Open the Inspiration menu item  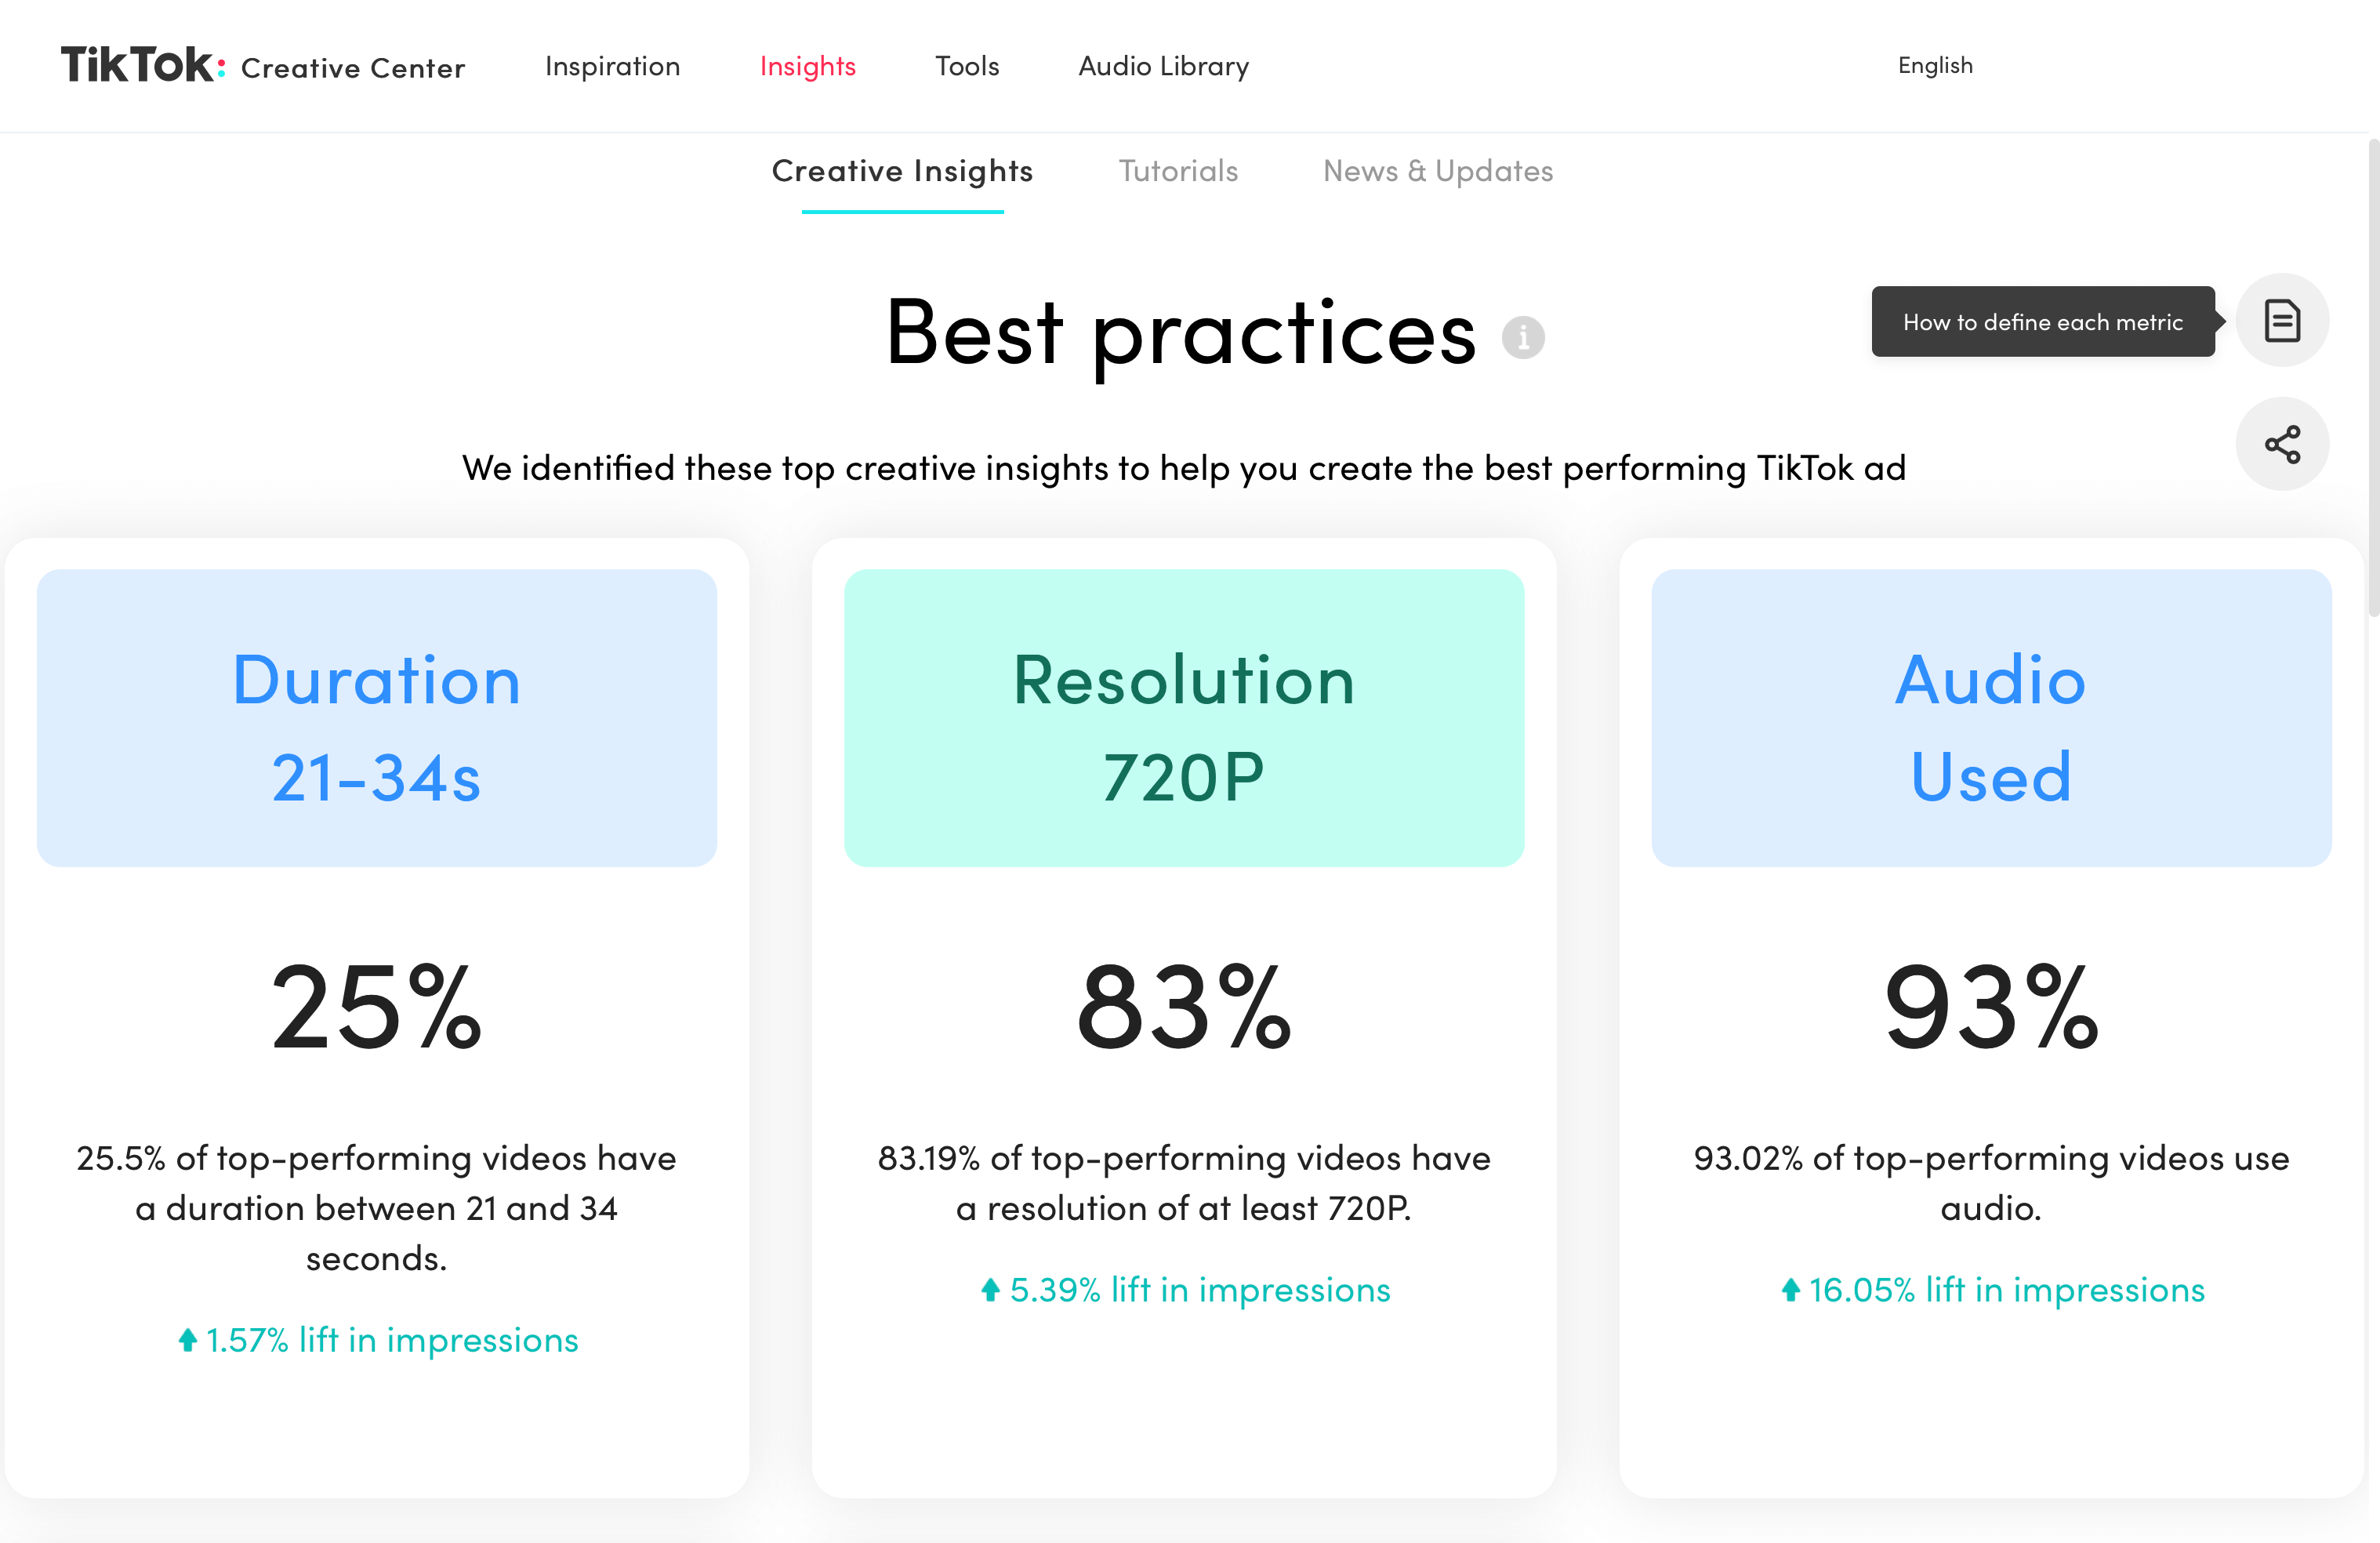point(612,64)
